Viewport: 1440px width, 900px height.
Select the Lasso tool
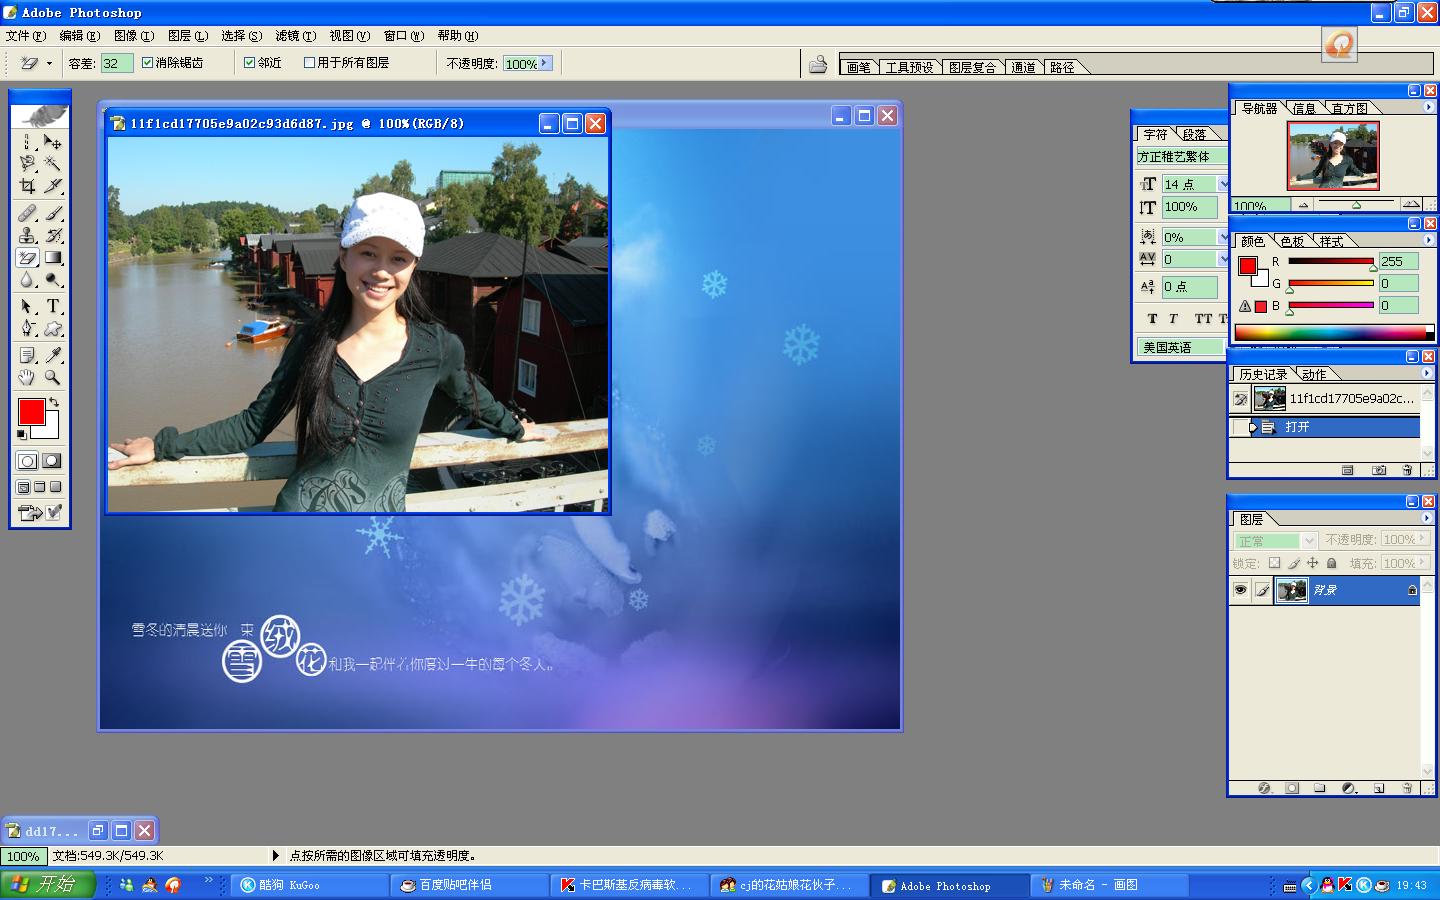[x=27, y=163]
